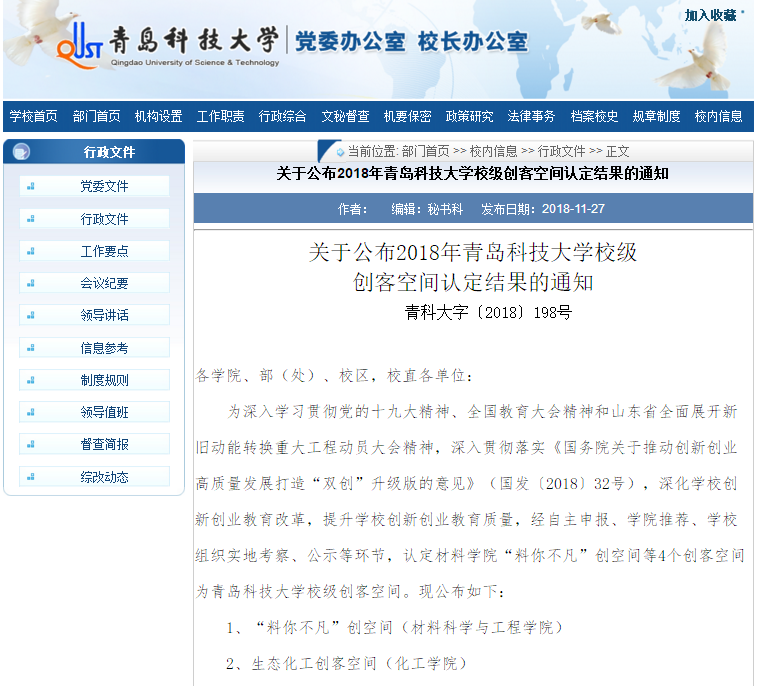Image resolution: width=765 pixels, height=686 pixels.
Task: Click the bullet icon beside 综改动态
Action: point(31,477)
